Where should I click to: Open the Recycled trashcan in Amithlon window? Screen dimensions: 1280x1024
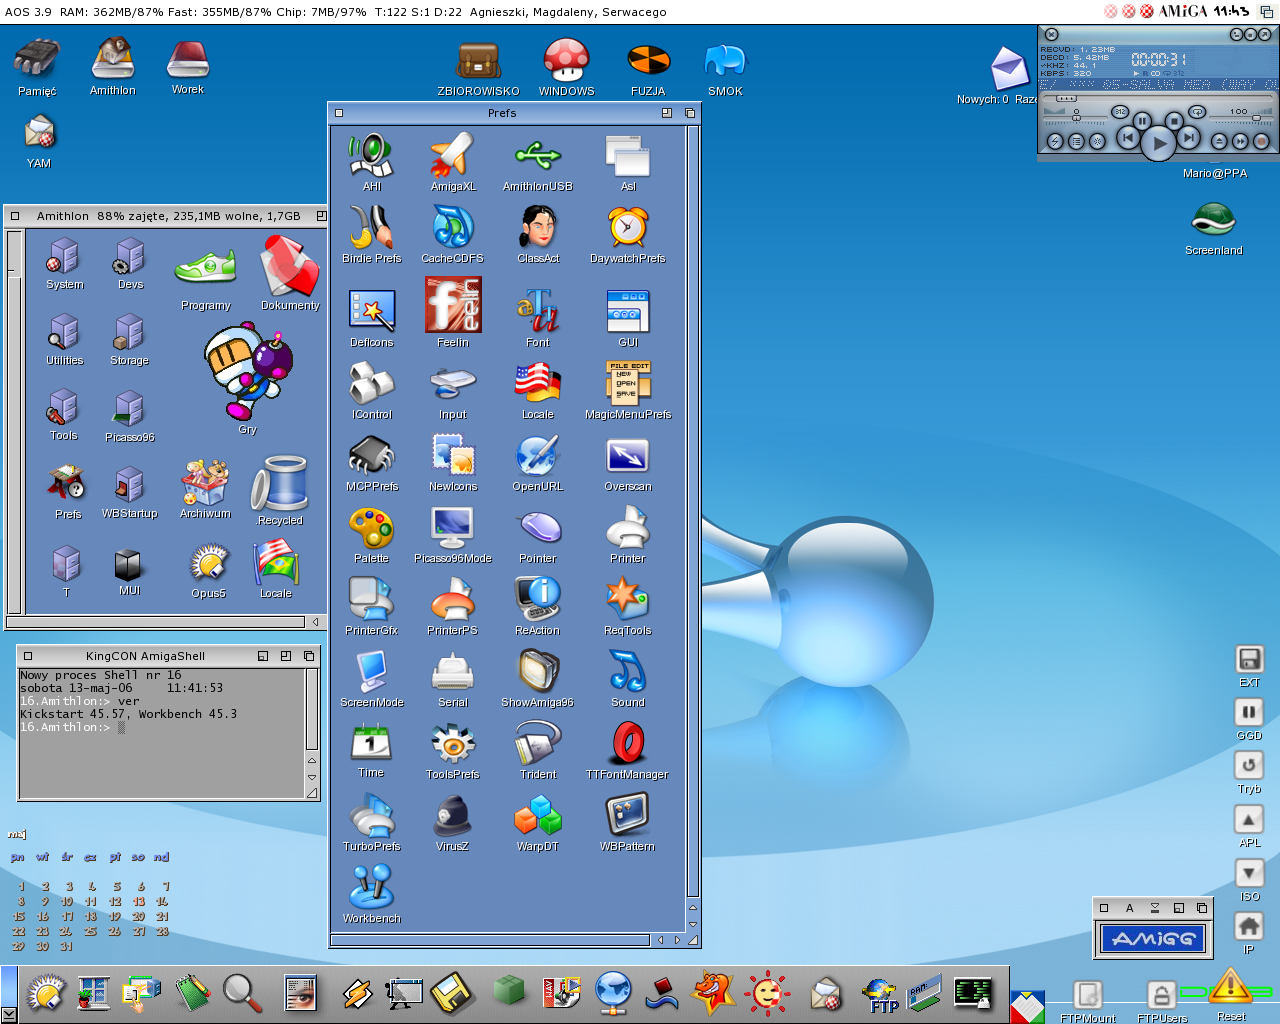coord(280,484)
